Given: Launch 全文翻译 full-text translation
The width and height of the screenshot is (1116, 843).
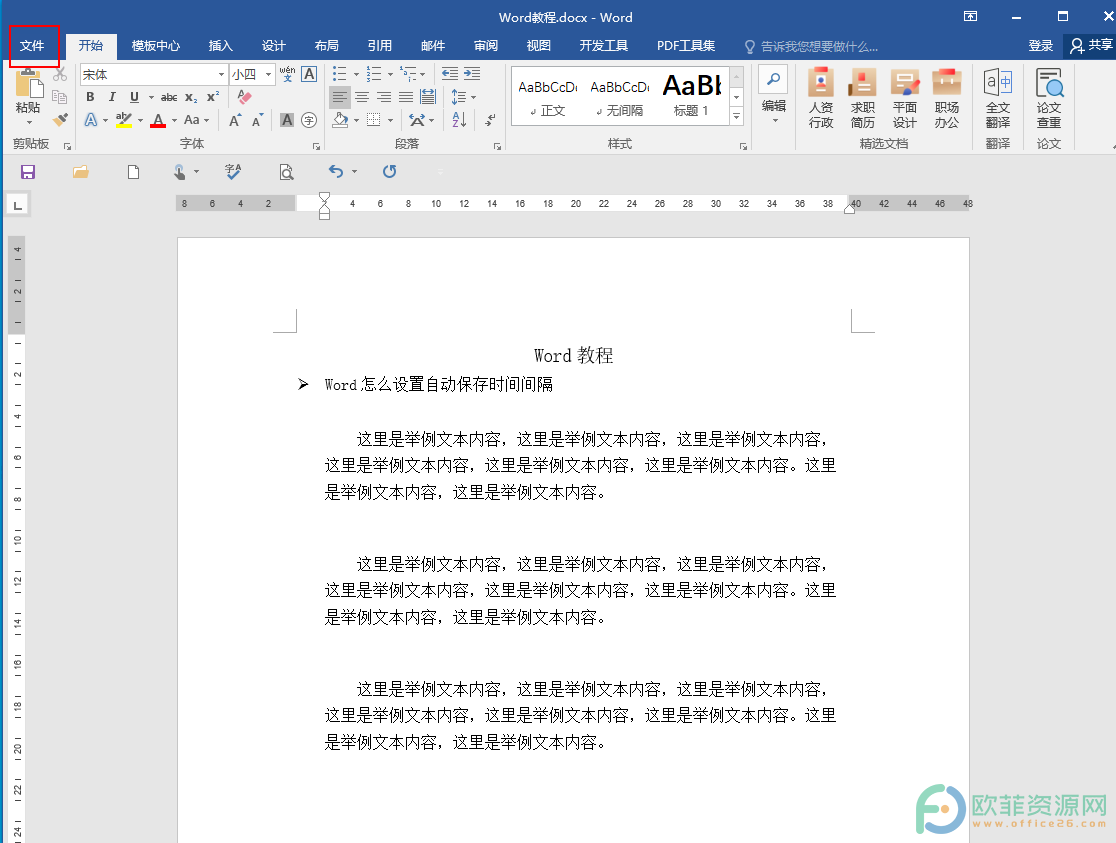Looking at the screenshot, I should [998, 99].
